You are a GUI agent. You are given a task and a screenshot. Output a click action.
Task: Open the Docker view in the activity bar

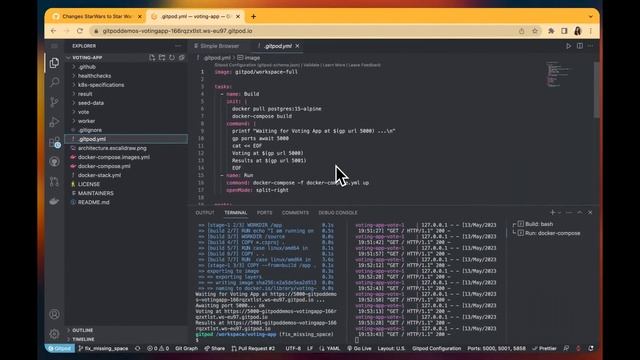click(54, 201)
